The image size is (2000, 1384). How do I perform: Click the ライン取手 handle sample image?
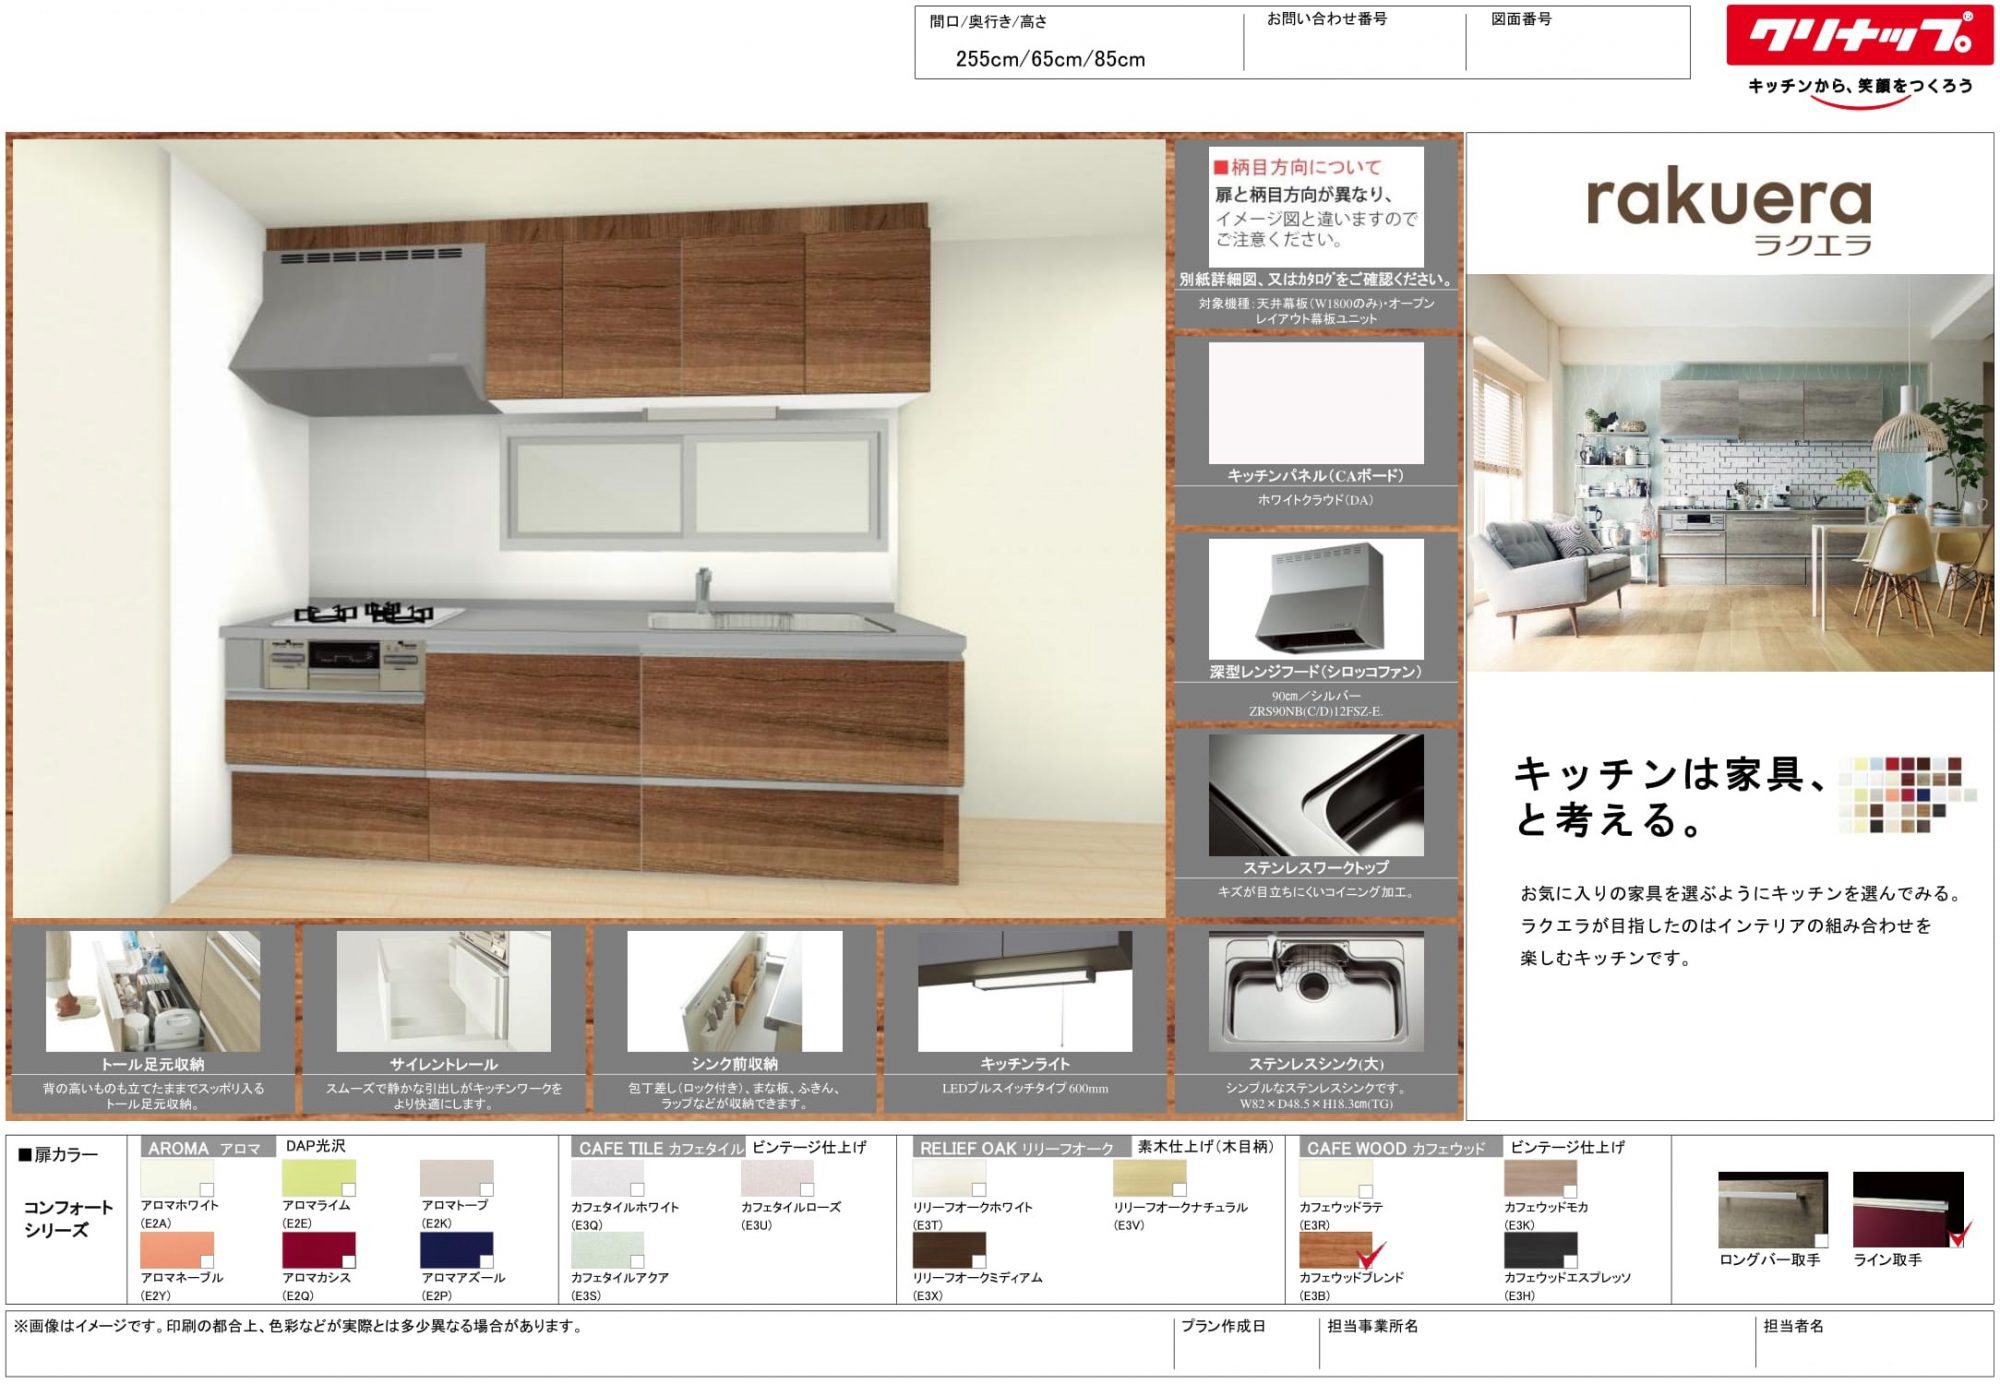1908,1209
